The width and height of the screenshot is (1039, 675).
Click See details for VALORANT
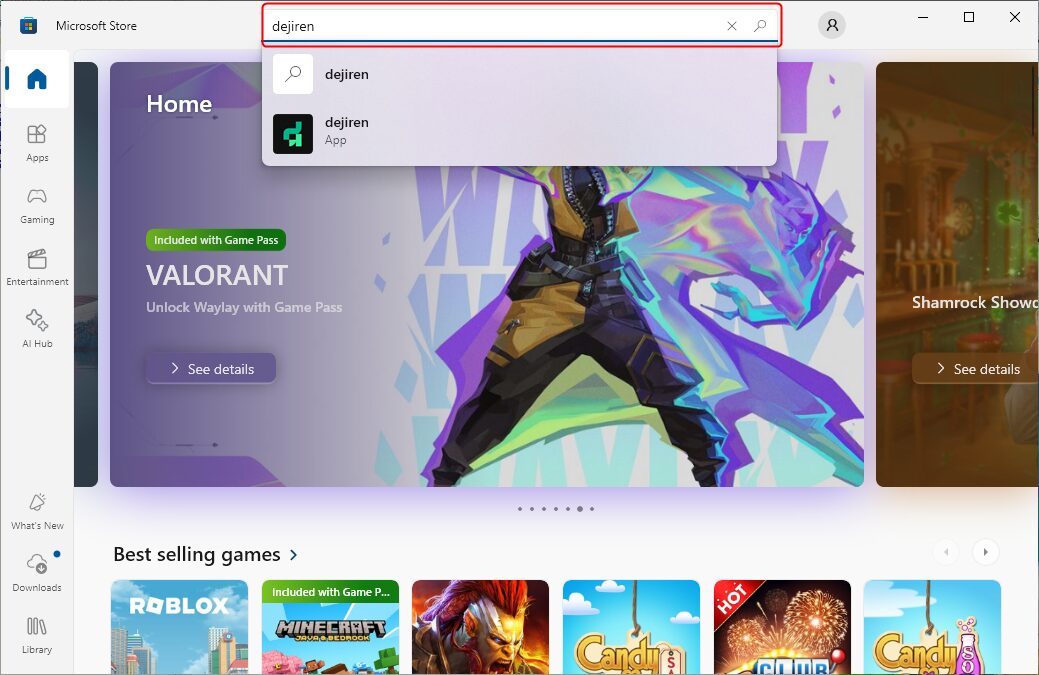(211, 368)
